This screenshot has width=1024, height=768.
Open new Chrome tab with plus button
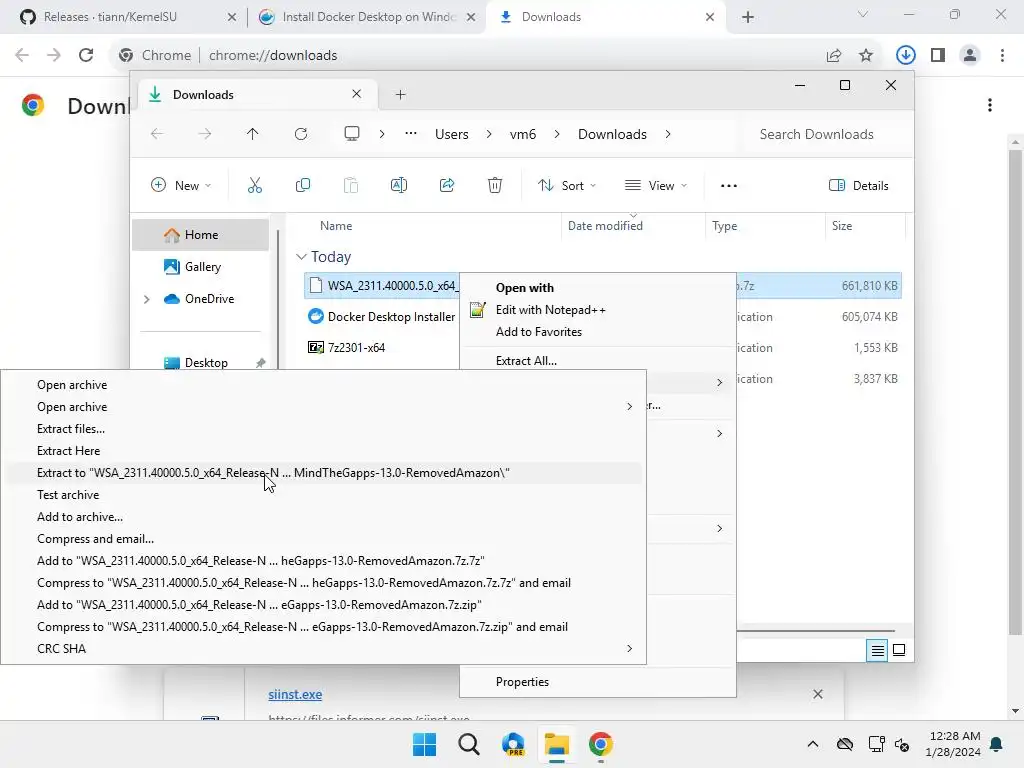coord(748,17)
